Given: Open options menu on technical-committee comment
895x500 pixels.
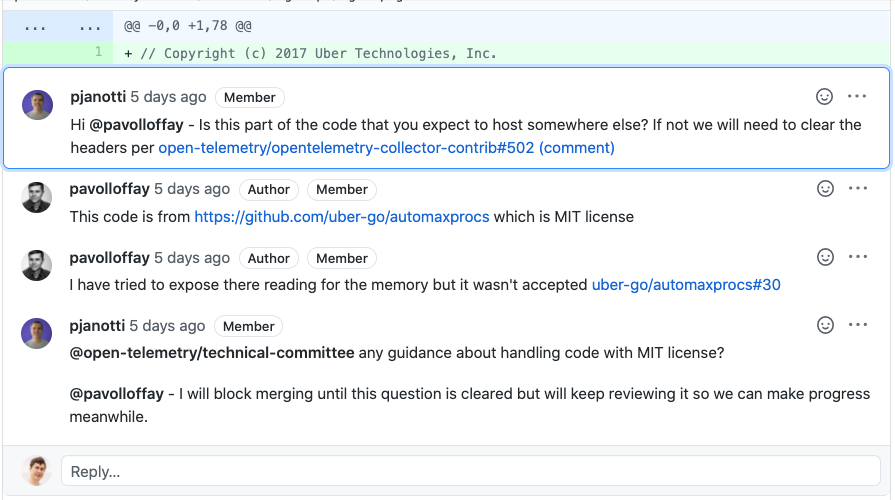Looking at the screenshot, I should (x=858, y=325).
